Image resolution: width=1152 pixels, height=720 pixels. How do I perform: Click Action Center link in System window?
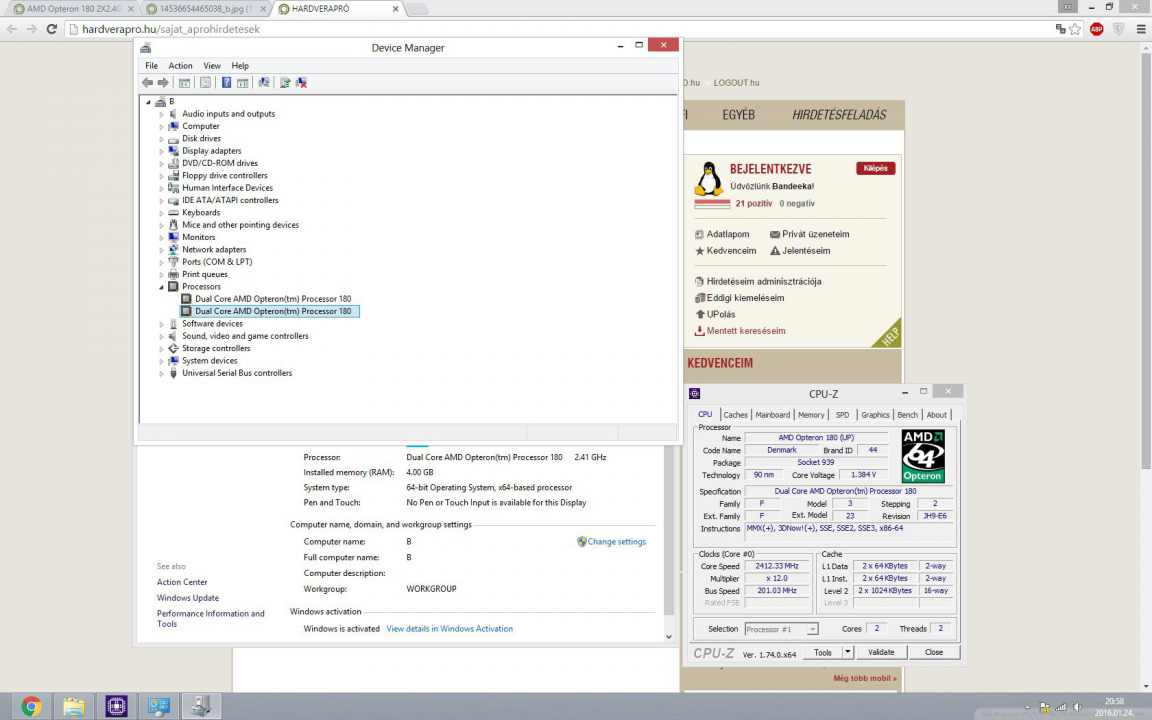click(x=182, y=582)
